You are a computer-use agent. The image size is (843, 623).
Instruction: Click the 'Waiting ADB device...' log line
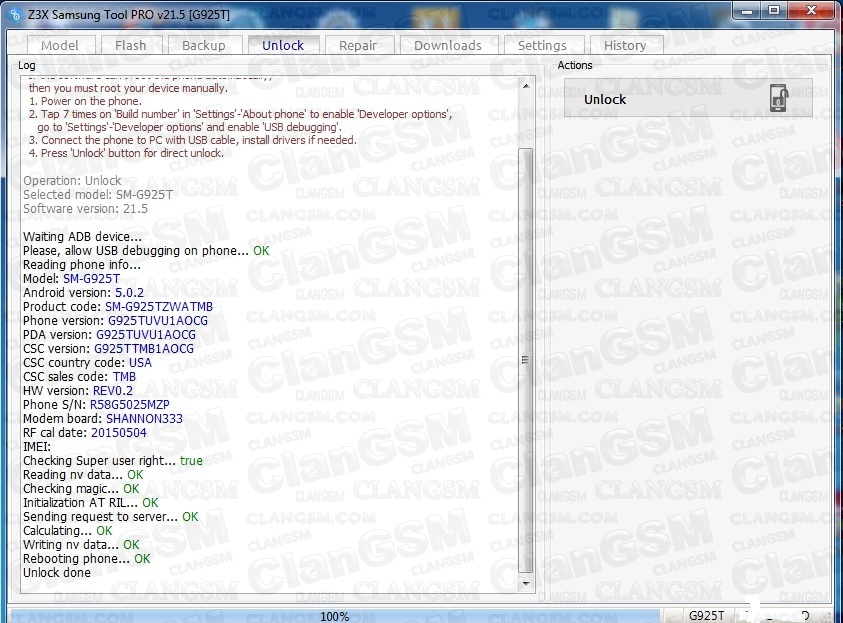tap(82, 237)
